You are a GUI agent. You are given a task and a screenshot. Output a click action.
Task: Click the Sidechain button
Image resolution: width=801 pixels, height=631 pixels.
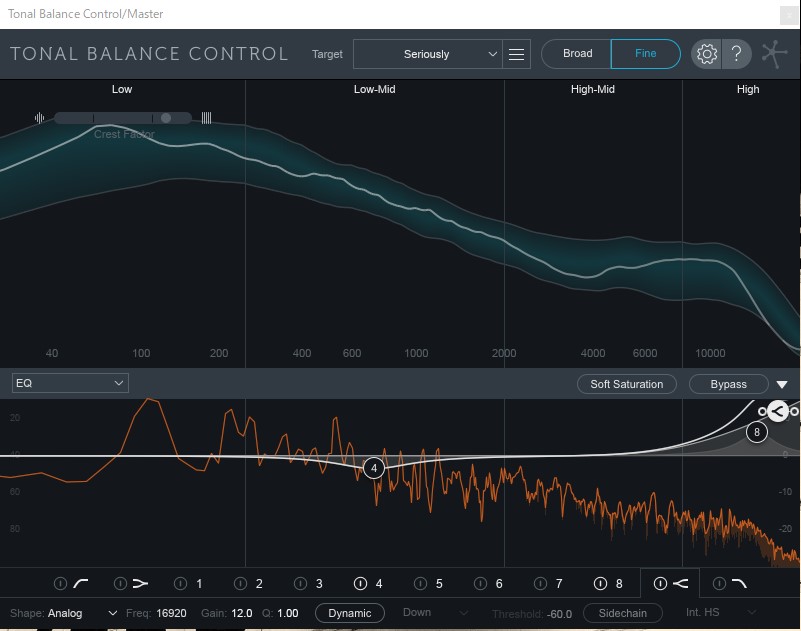coord(623,613)
